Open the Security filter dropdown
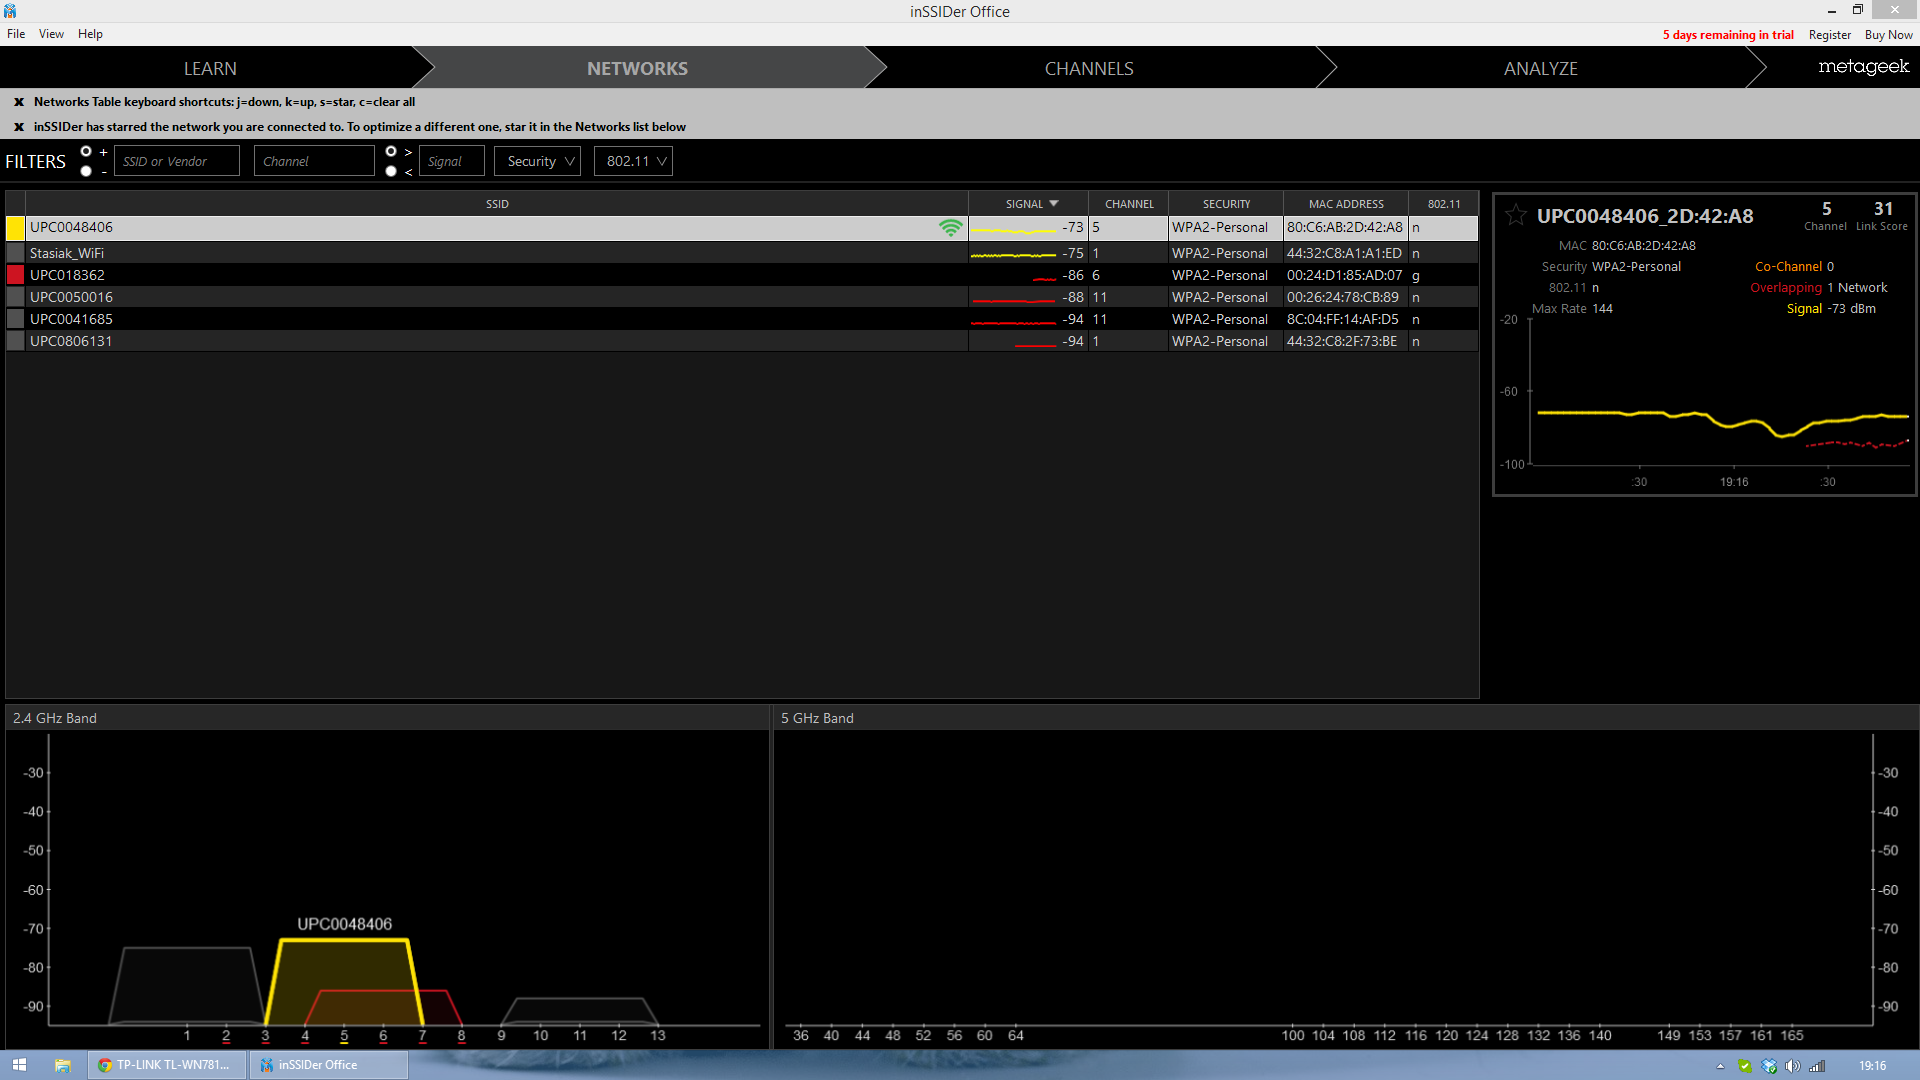1920x1080 pixels. (537, 161)
